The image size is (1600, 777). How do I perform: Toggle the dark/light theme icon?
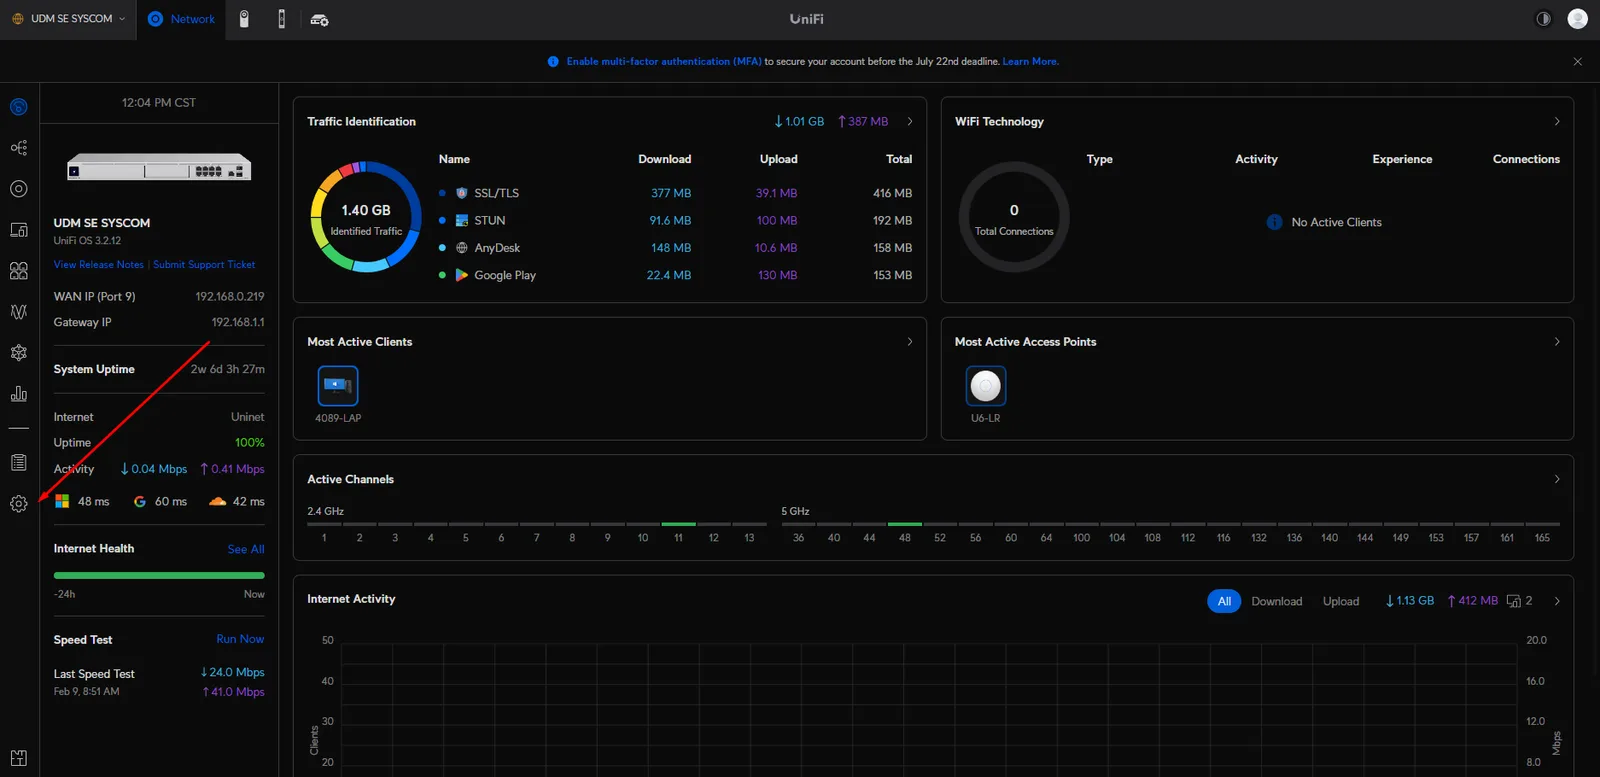(x=1543, y=19)
